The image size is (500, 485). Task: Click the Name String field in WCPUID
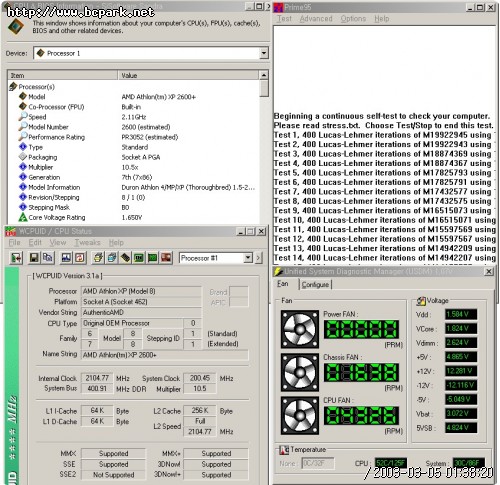[165, 355]
